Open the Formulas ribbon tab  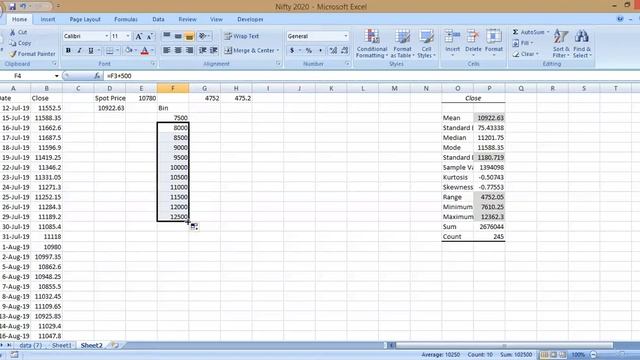pyautogui.click(x=126, y=19)
